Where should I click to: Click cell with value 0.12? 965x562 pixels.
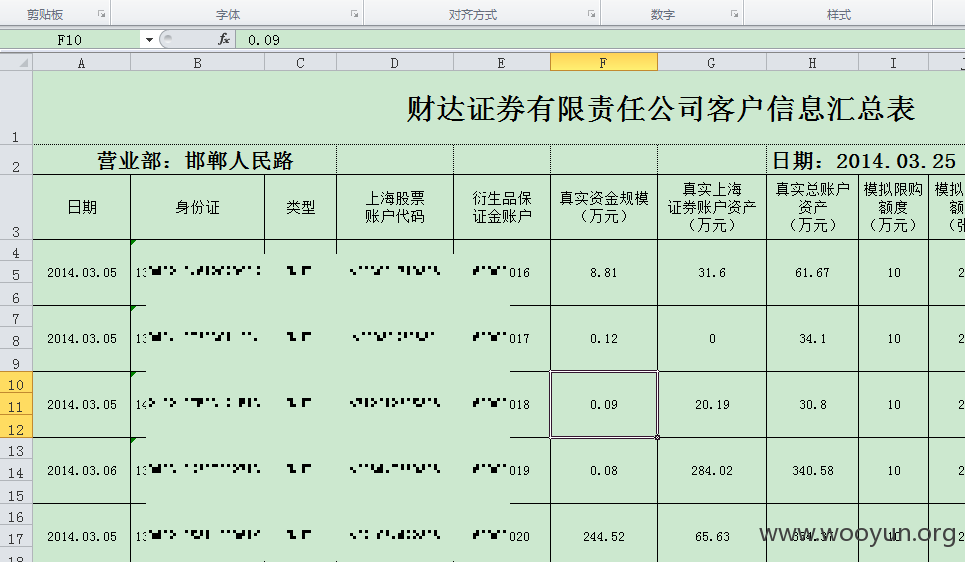[604, 339]
